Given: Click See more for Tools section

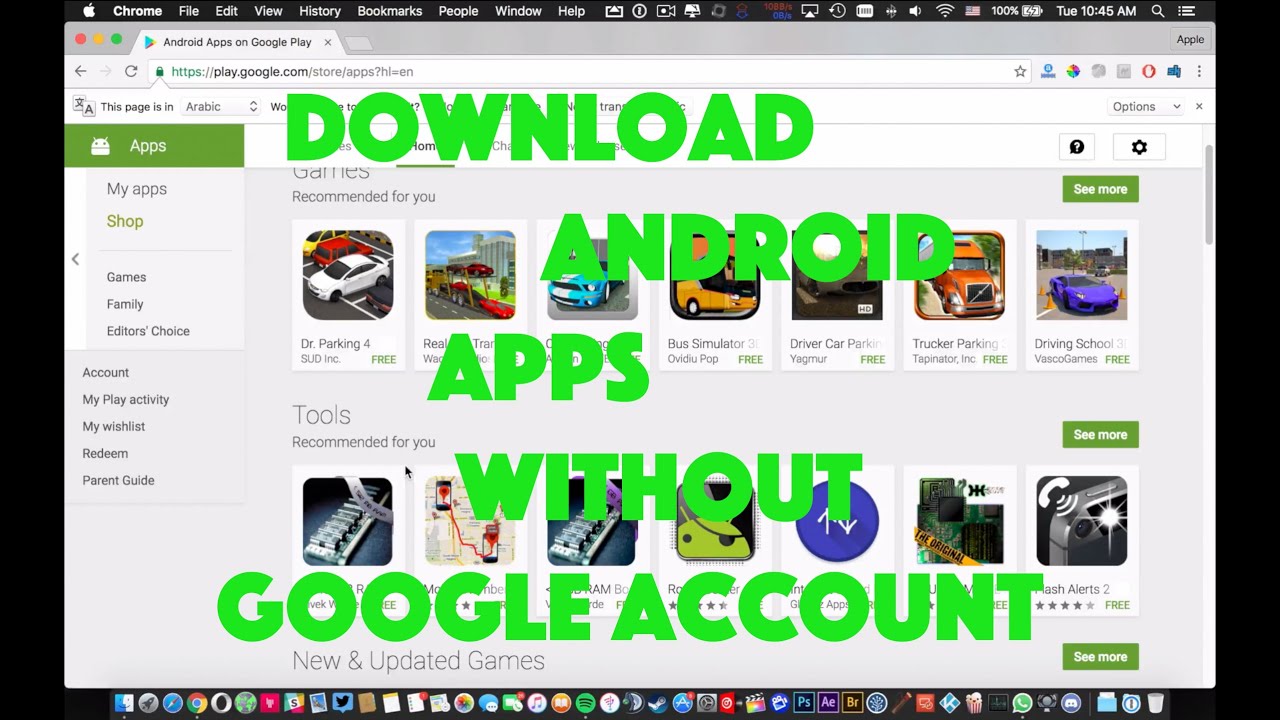Looking at the screenshot, I should click(1100, 435).
